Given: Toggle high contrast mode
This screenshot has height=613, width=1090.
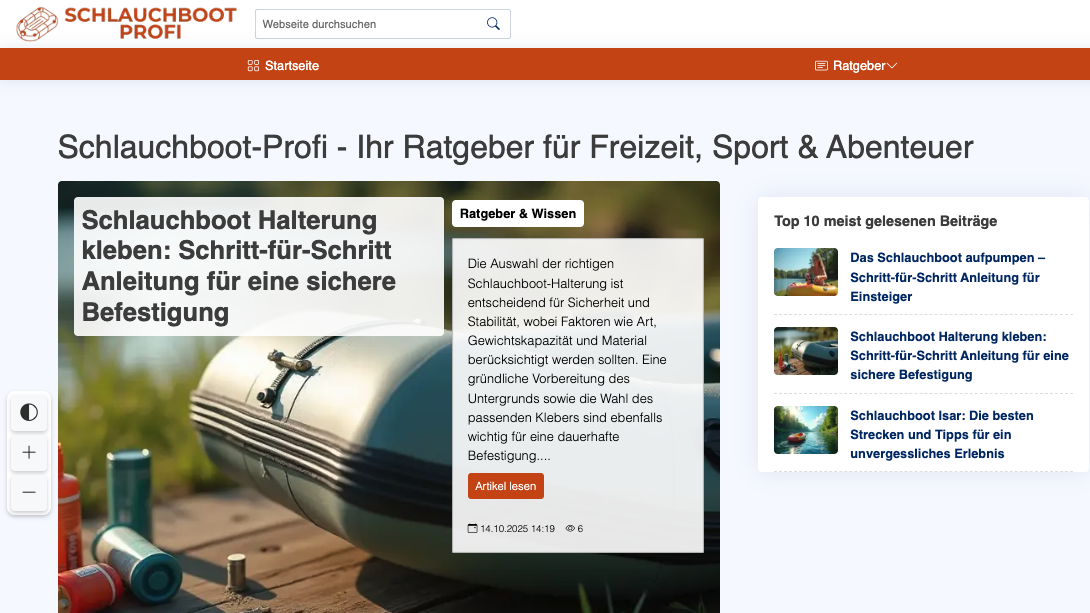Looking at the screenshot, I should 29,412.
